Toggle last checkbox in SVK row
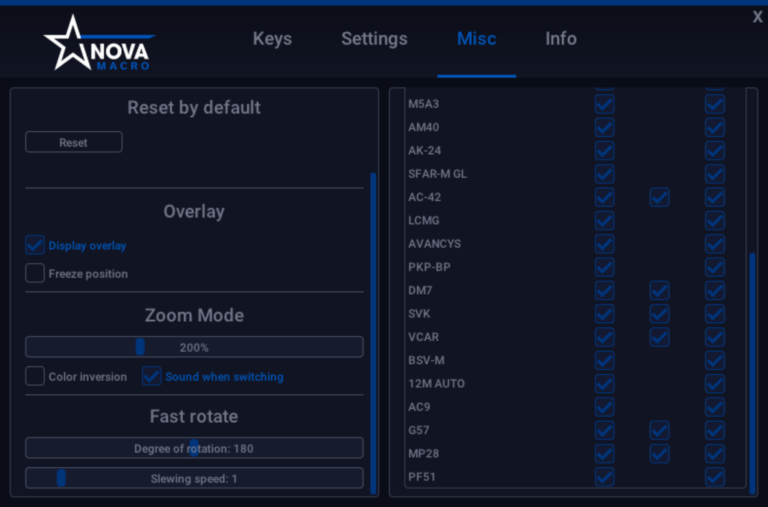Image resolution: width=768 pixels, height=507 pixels. pos(715,314)
